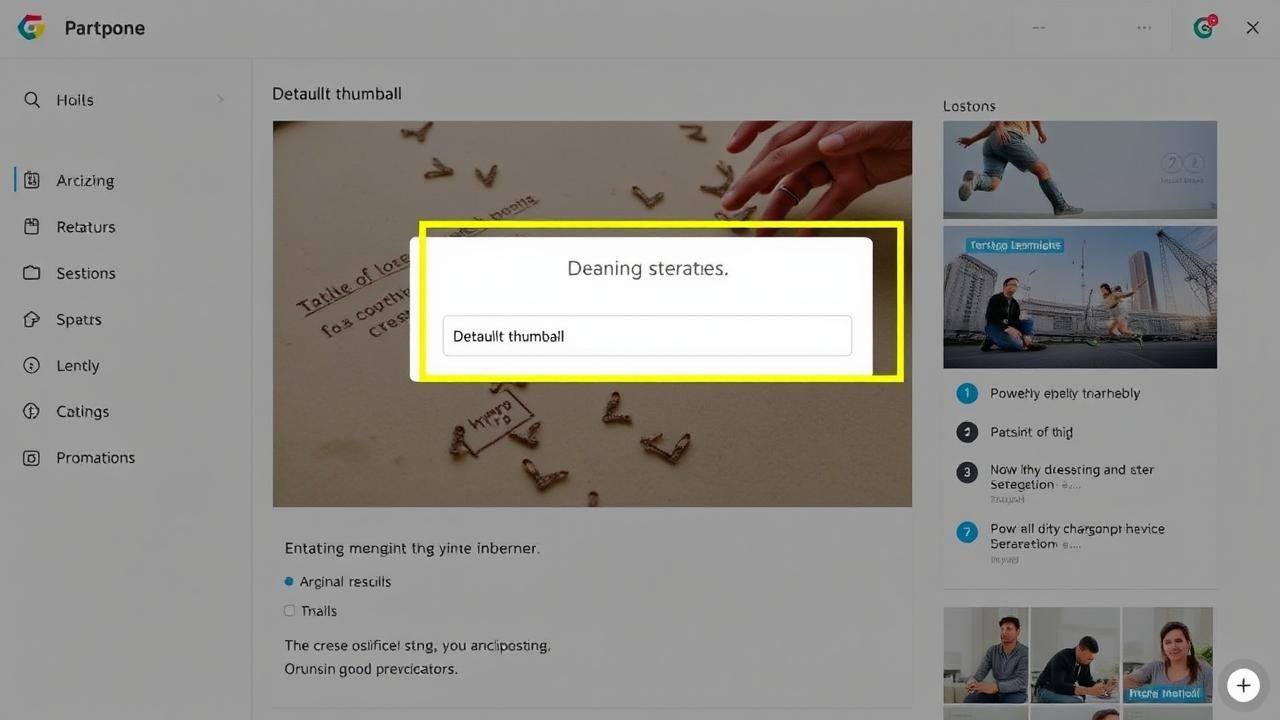This screenshot has height=720, width=1280.
Task: Click the Retaturs sidebar icon
Action: [x=32, y=227]
